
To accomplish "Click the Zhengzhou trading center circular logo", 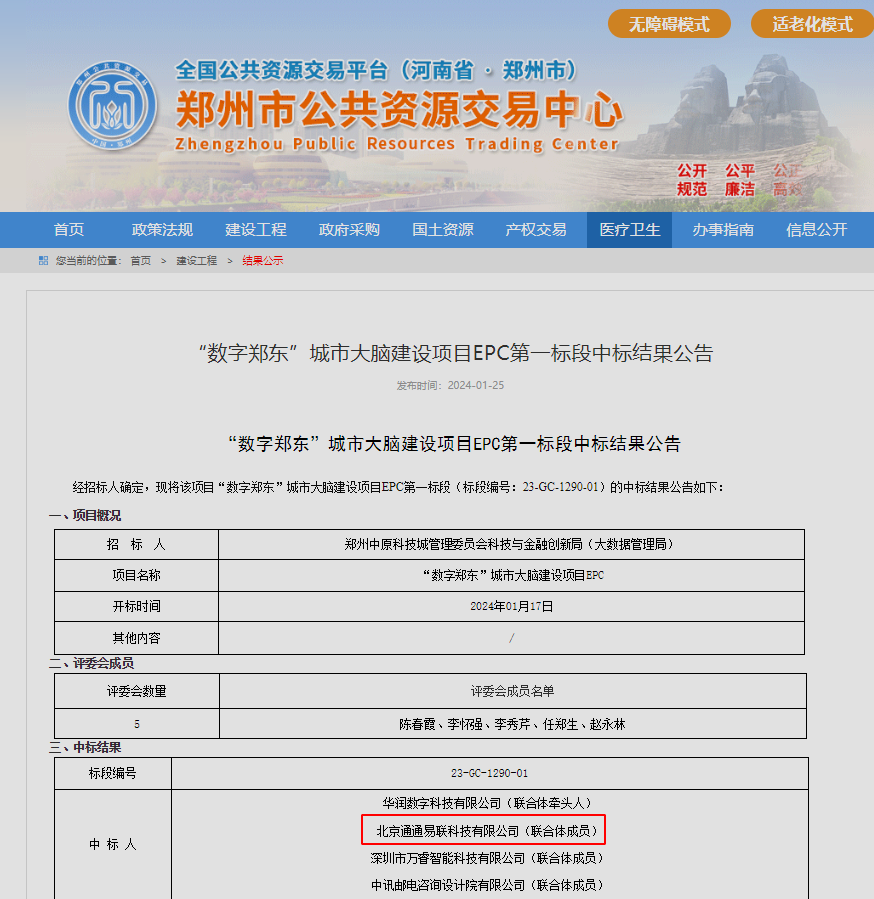I will point(112,108).
